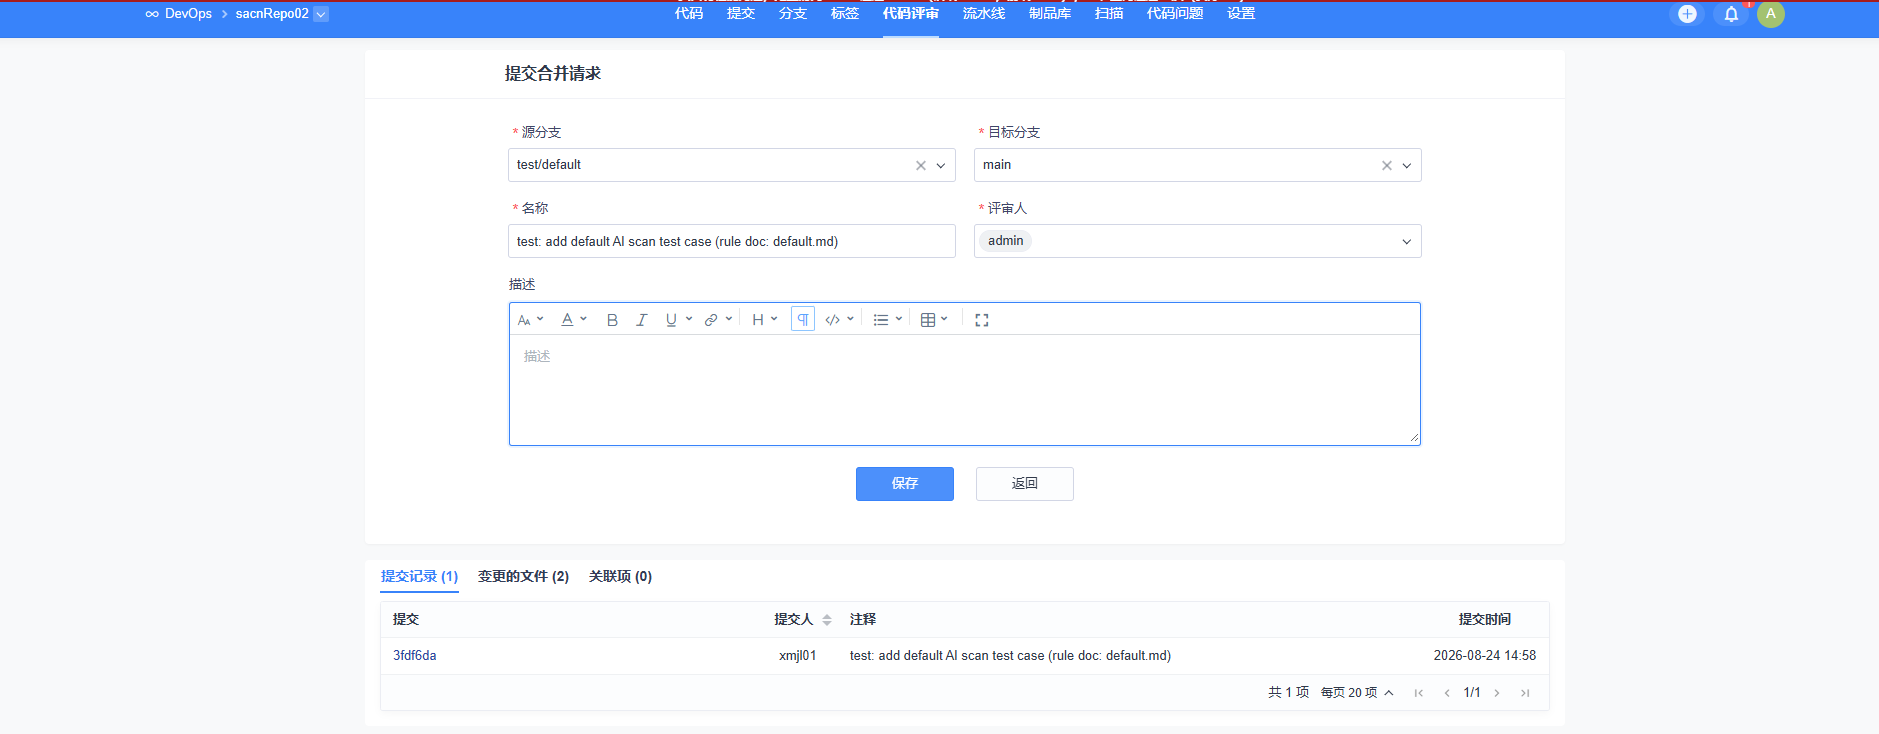Image resolution: width=1879 pixels, height=734 pixels.
Task: Expand the target branch main dropdown
Action: point(1407,166)
